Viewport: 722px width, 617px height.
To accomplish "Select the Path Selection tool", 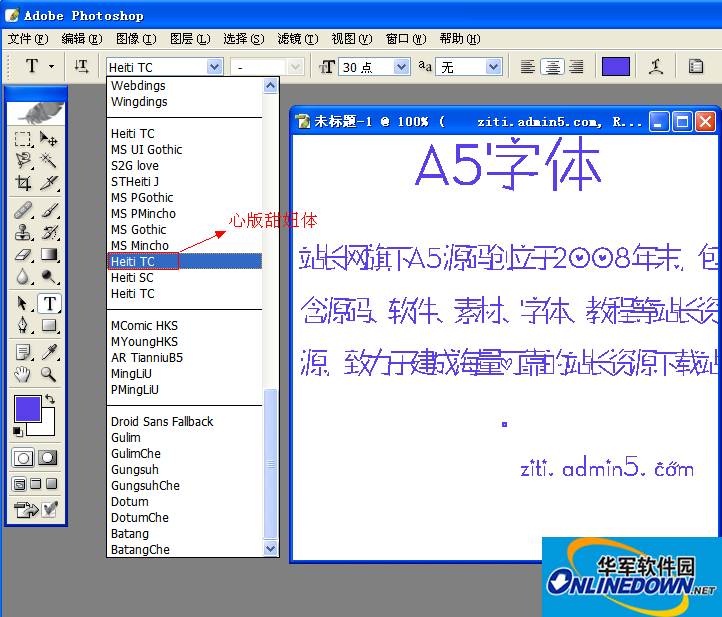I will tap(22, 303).
